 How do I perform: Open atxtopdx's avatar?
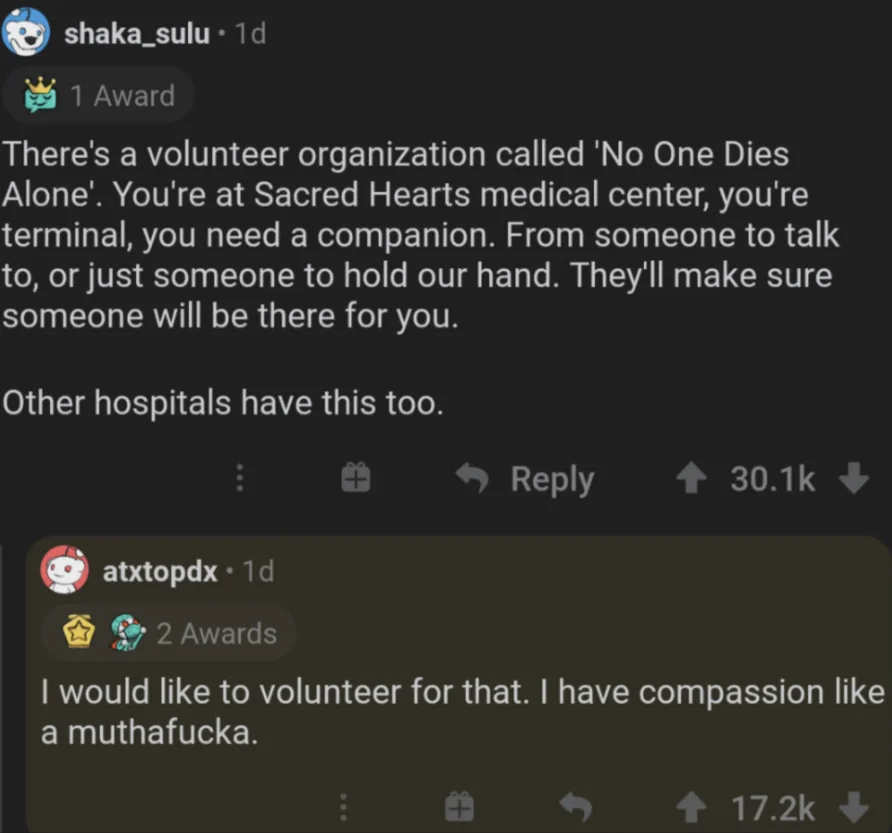pyautogui.click(x=65, y=571)
